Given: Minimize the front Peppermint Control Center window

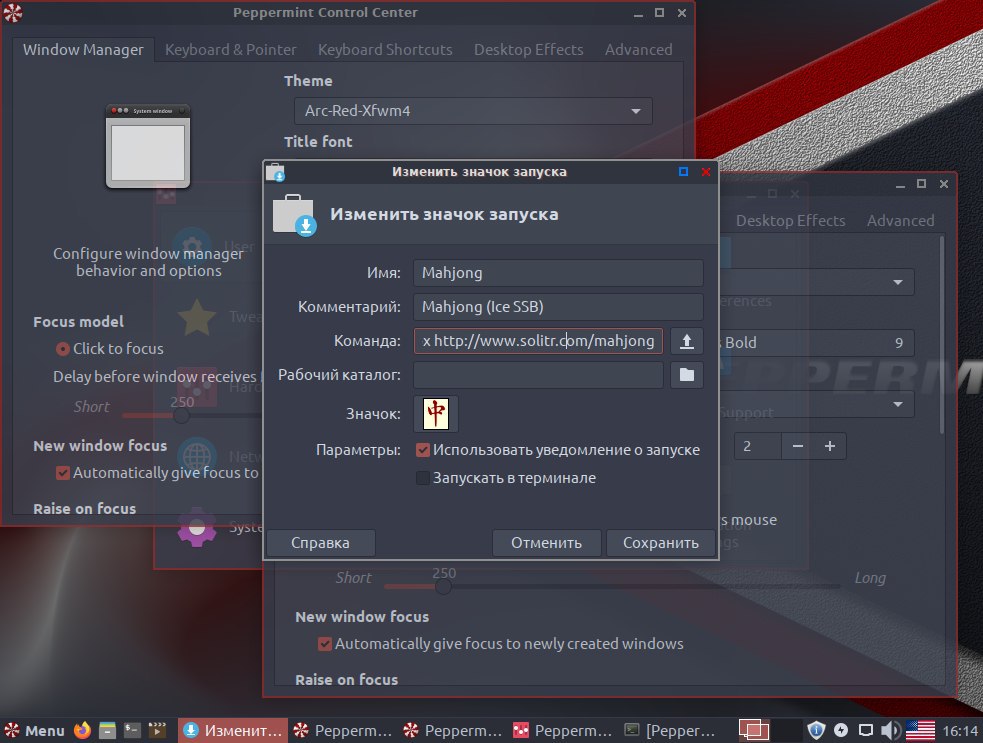Looking at the screenshot, I should tap(638, 13).
